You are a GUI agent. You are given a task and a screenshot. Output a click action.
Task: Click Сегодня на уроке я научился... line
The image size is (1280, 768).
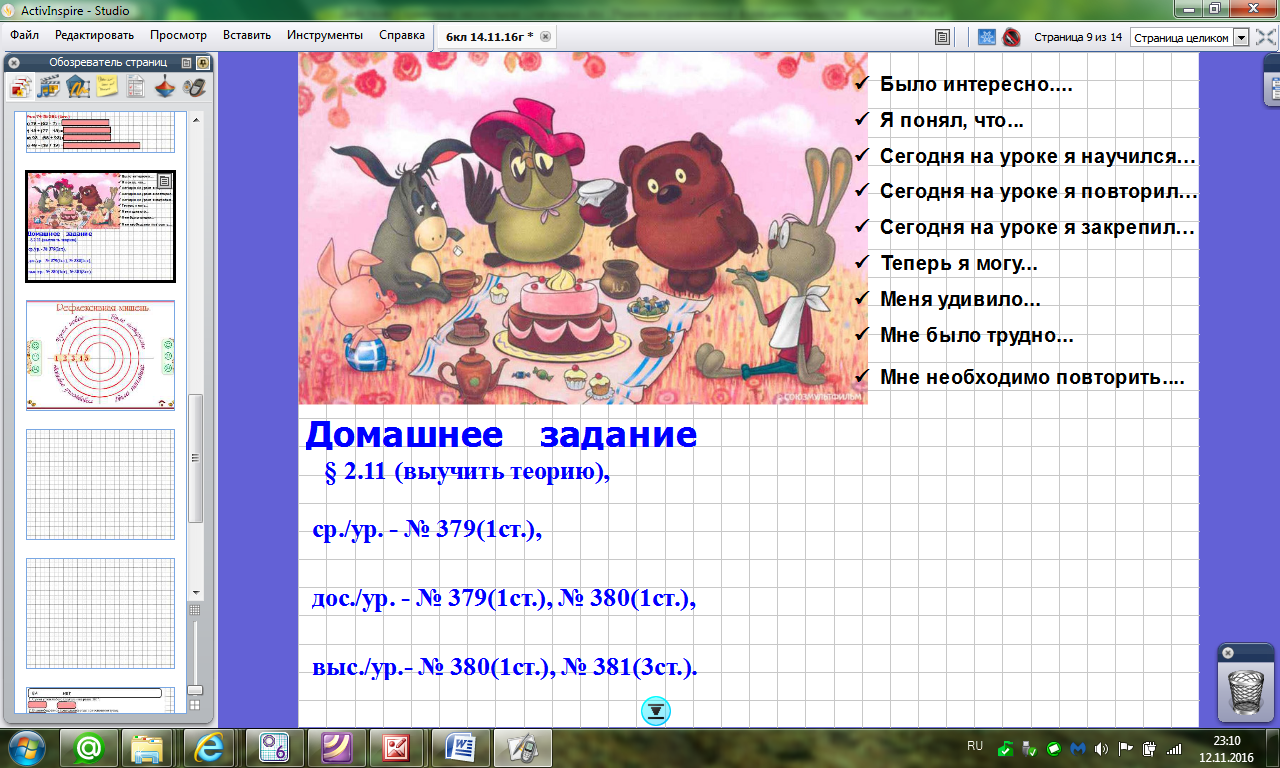(x=1038, y=157)
